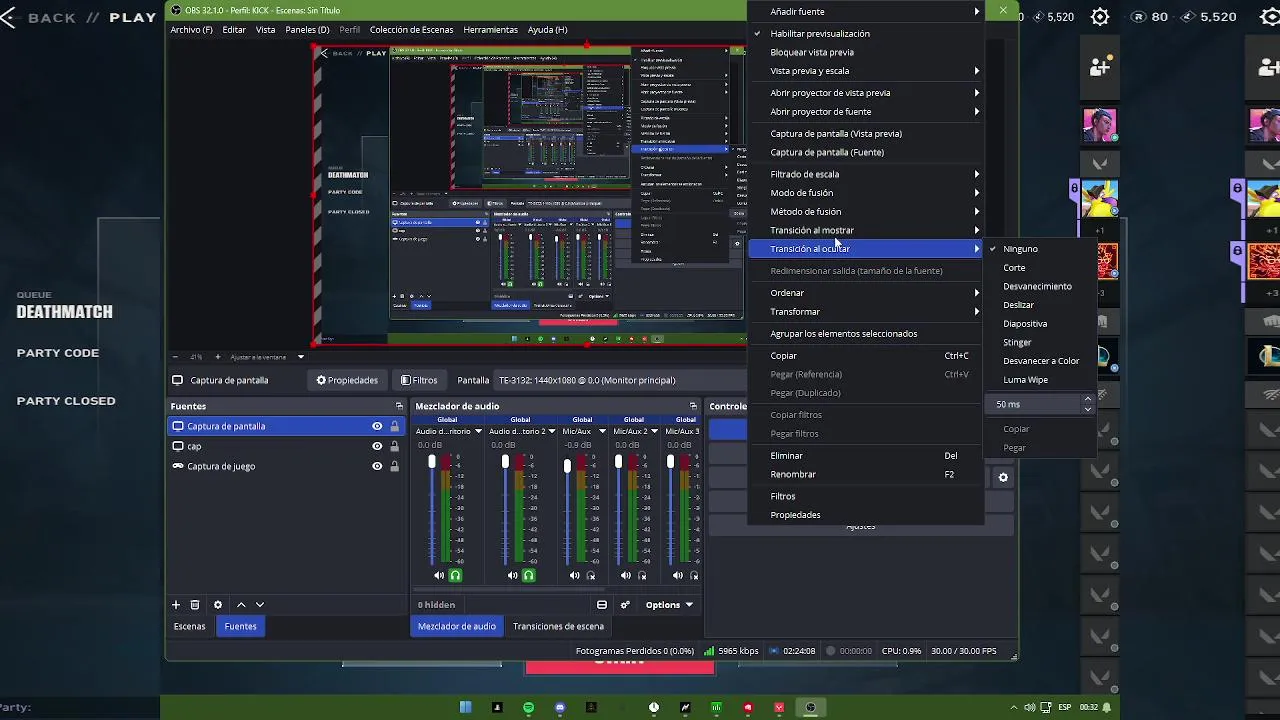Toggle Habilitar previsualización checkmark option
Screen dimensions: 1280x720
tap(866, 33)
